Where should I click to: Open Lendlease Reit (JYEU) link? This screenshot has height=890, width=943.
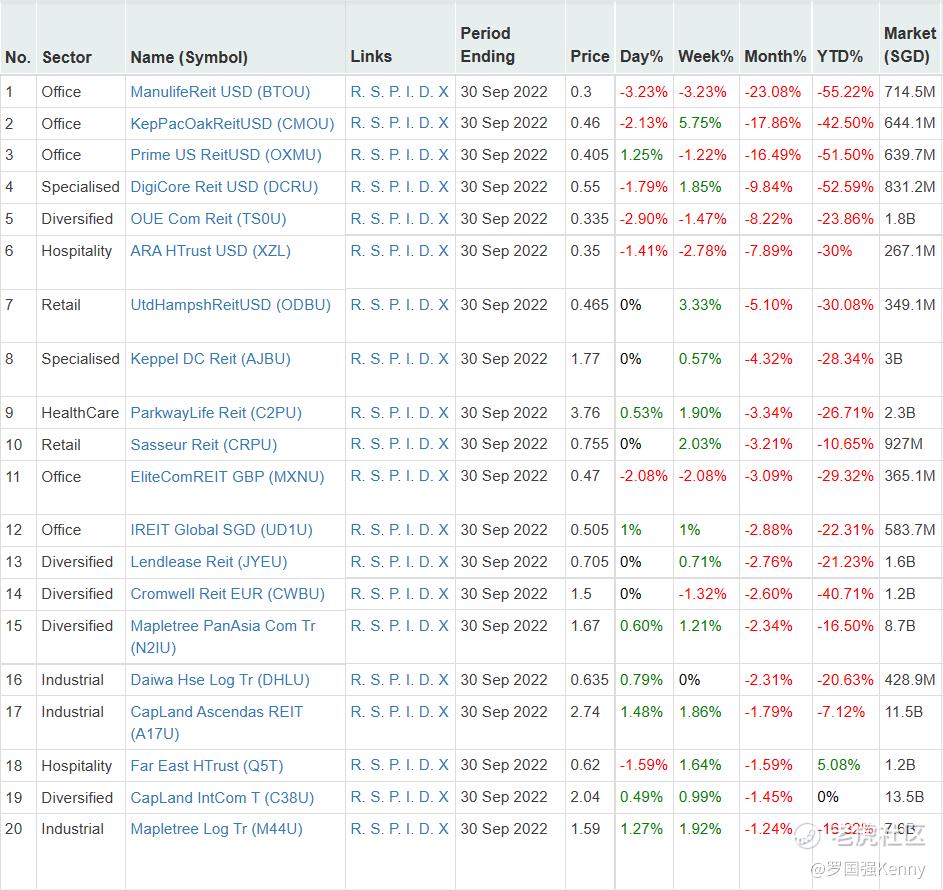(209, 562)
